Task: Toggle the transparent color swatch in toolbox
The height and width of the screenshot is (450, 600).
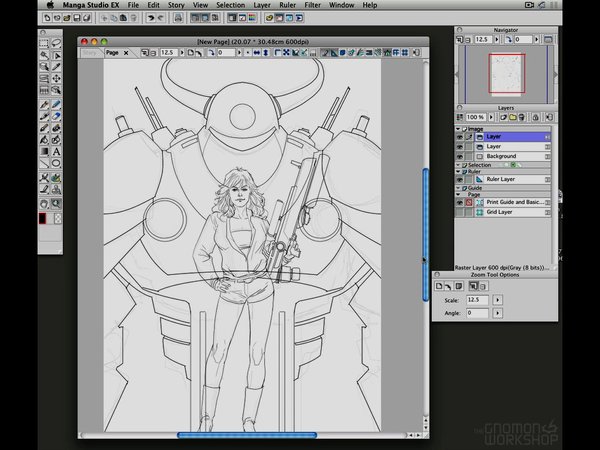Action: 58,219
